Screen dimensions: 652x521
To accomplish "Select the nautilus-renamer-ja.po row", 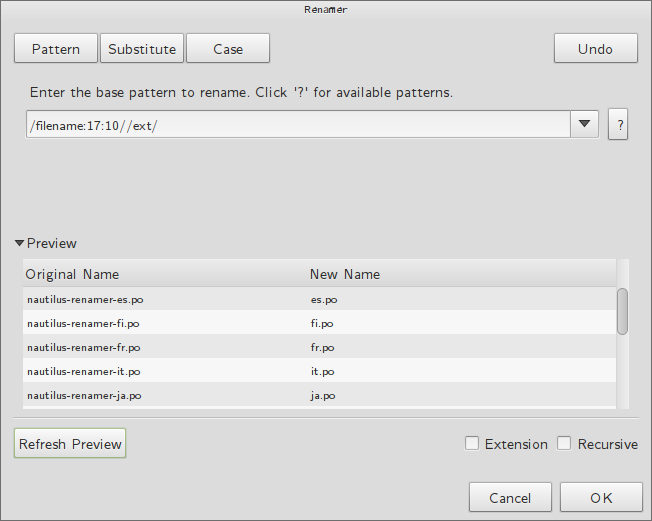I will [x=319, y=395].
